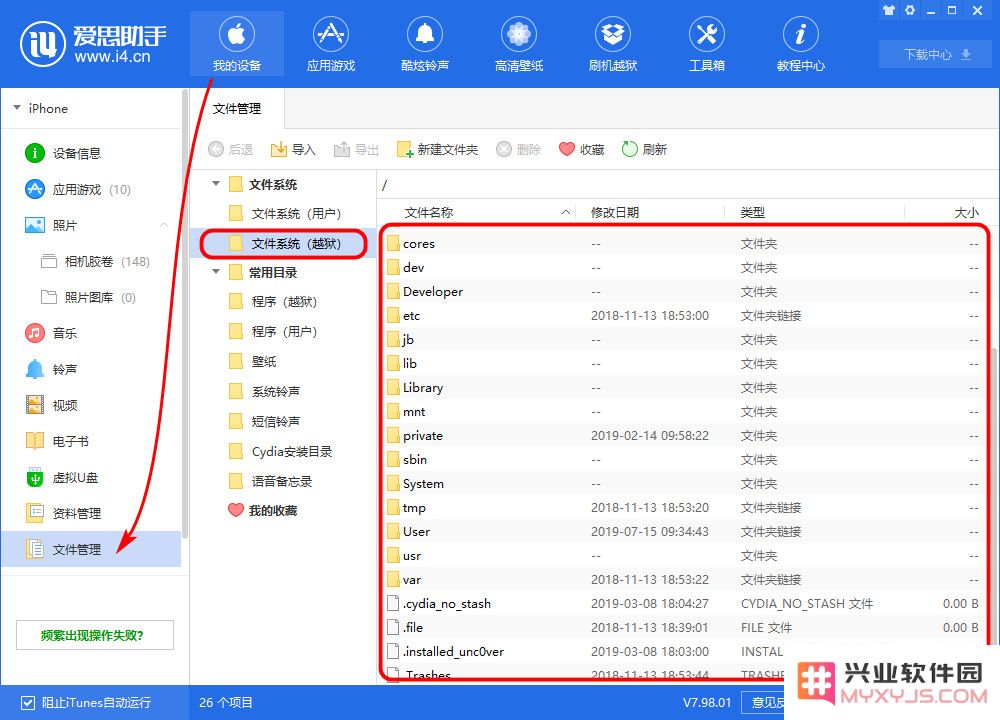
Task: Open 铃声 ringtones in the sidebar
Action: click(x=91, y=369)
